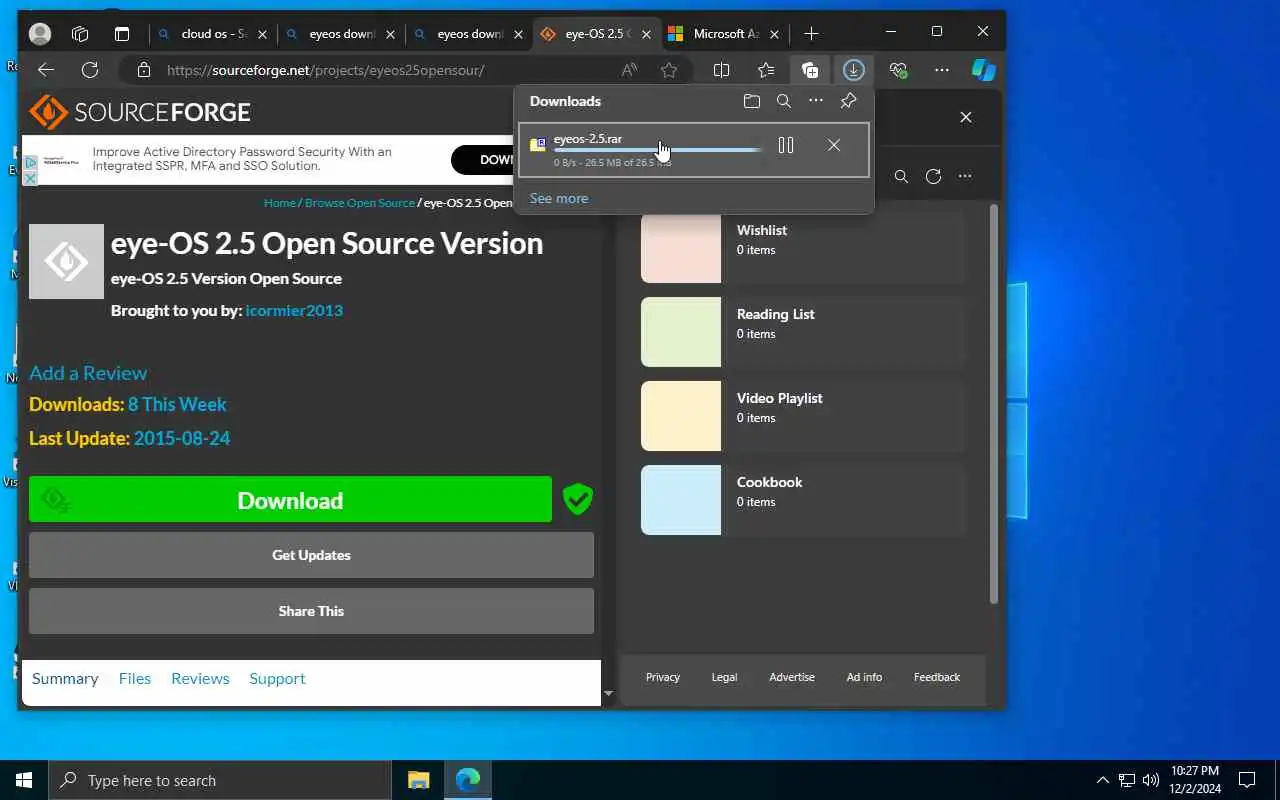Image resolution: width=1280 pixels, height=800 pixels.
Task: Close the ad banner X icon
Action: pos(30,178)
